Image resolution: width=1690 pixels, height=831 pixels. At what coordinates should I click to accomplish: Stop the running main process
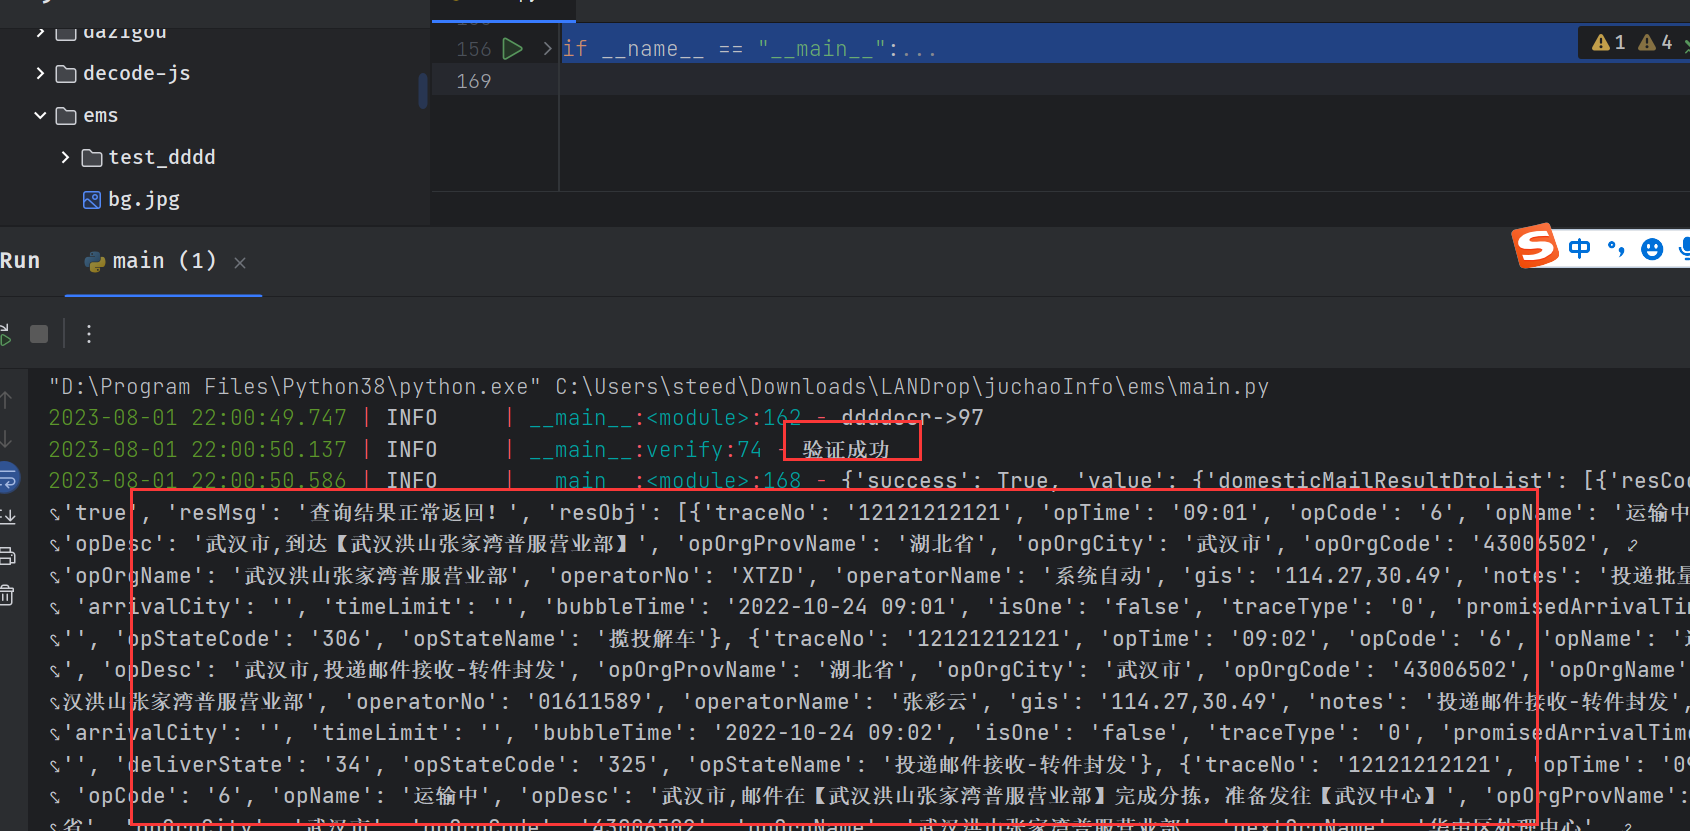click(39, 334)
